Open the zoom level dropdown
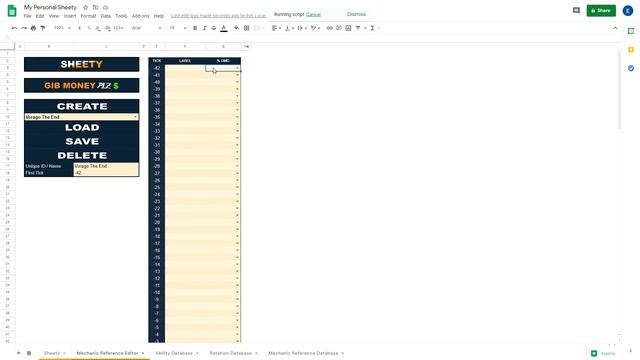Viewport: 640px width, 360px height. tap(62, 28)
